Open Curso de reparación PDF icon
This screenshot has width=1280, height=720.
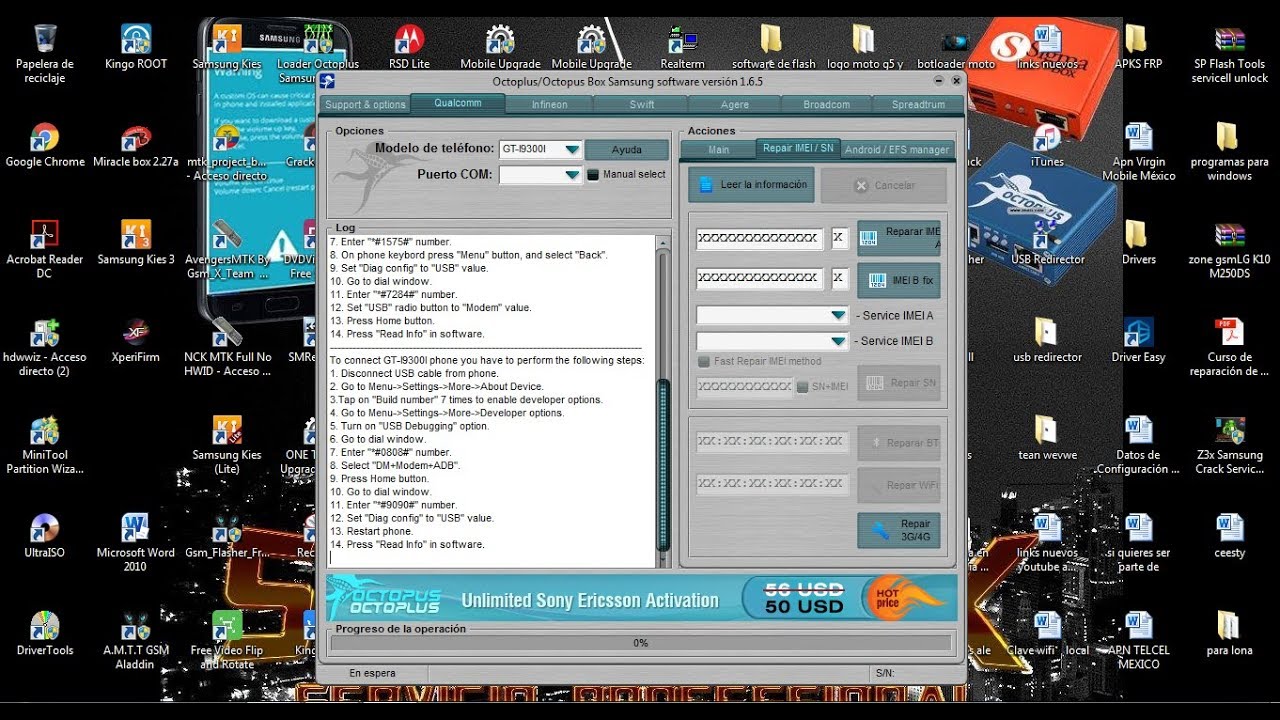1229,348
